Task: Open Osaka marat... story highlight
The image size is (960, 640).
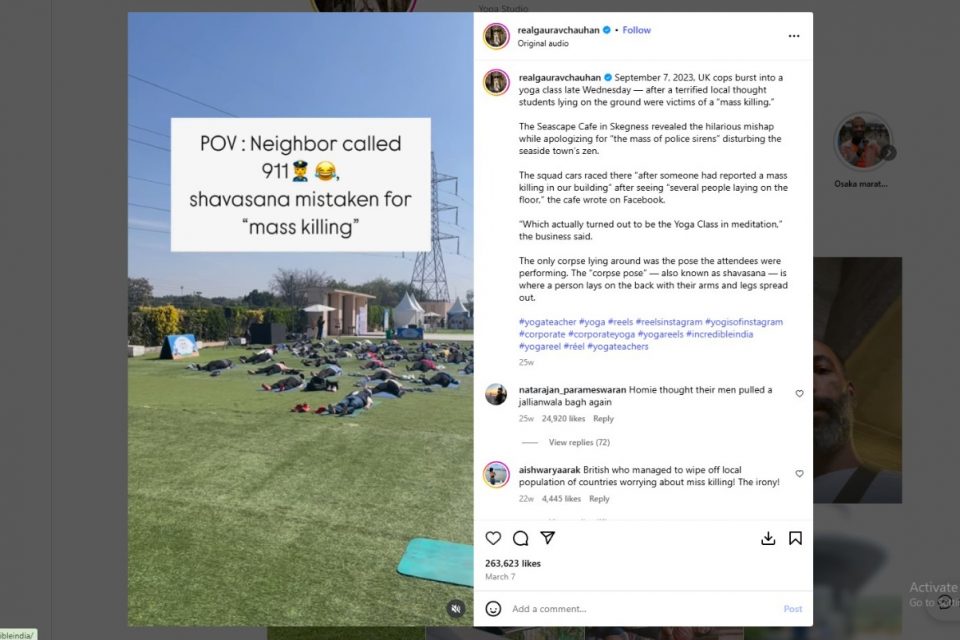Action: 861,142
